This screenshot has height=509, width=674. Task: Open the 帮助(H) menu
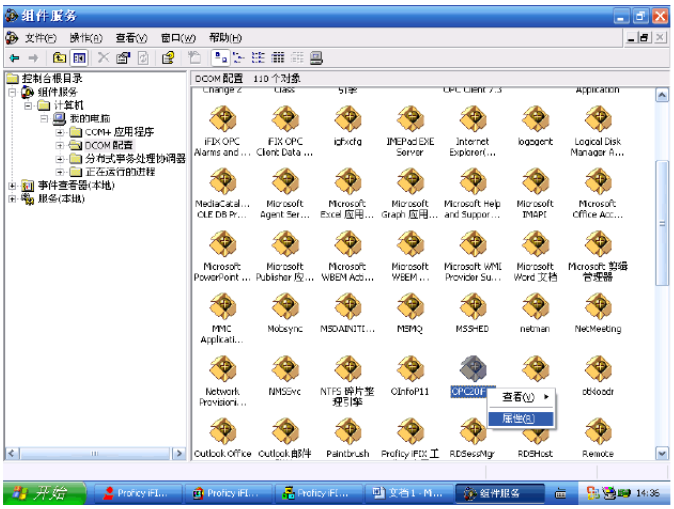[x=225, y=38]
